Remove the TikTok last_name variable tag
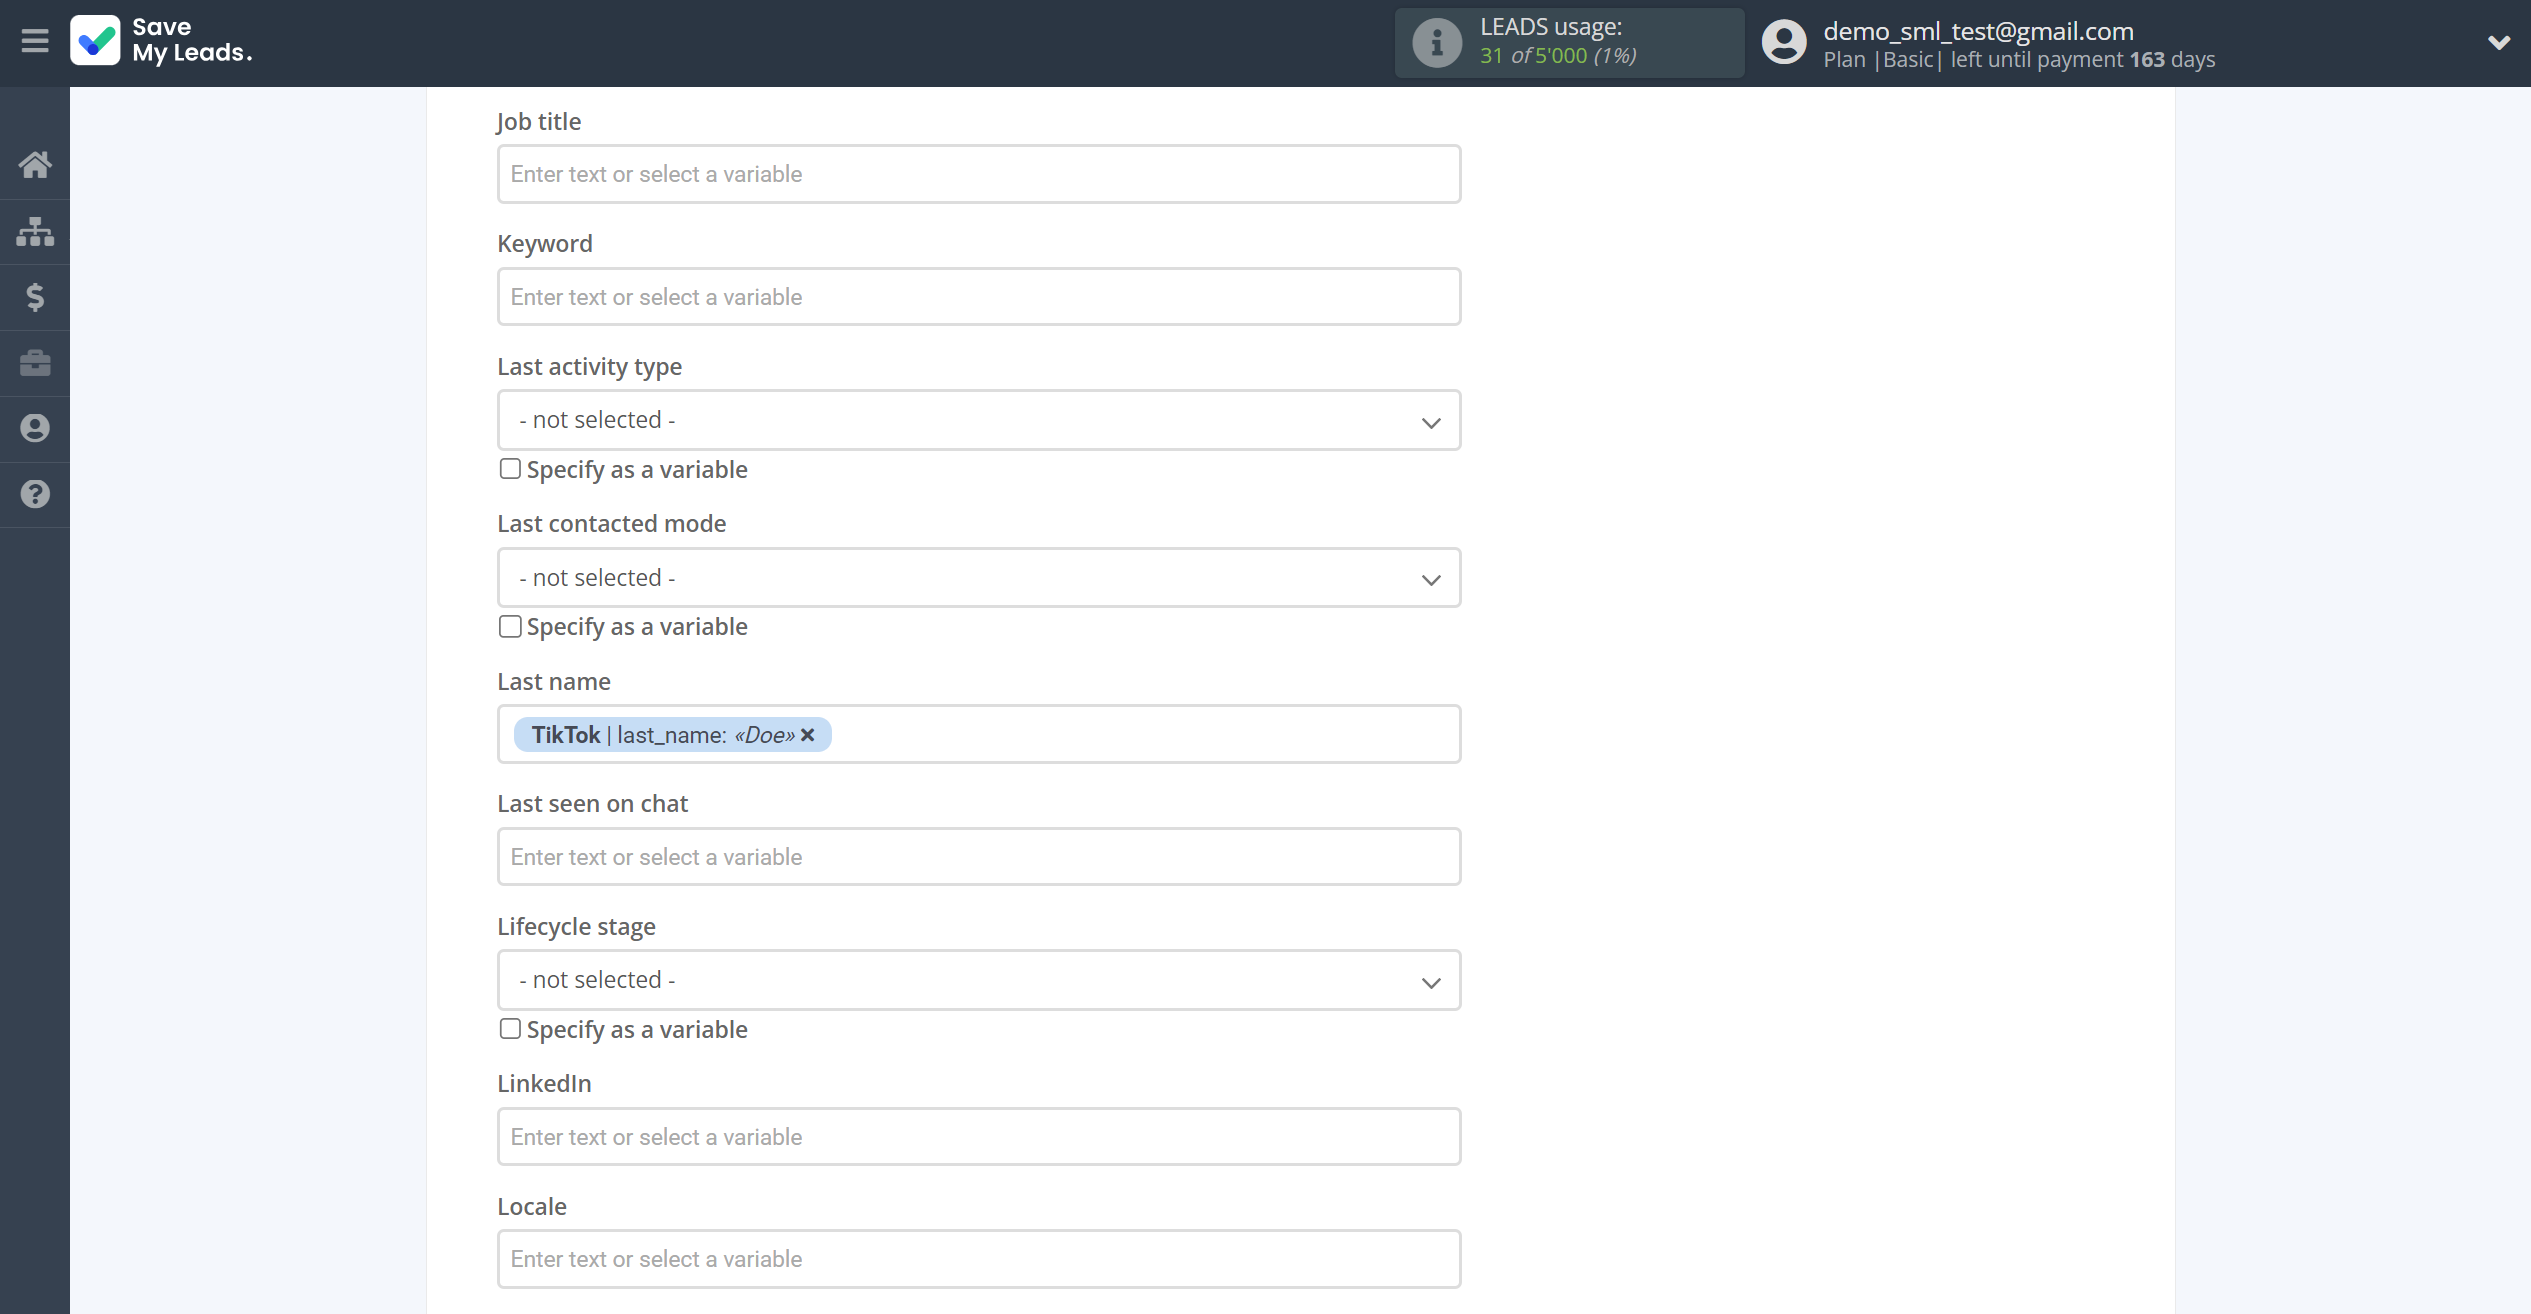The height and width of the screenshot is (1314, 2531). point(808,735)
